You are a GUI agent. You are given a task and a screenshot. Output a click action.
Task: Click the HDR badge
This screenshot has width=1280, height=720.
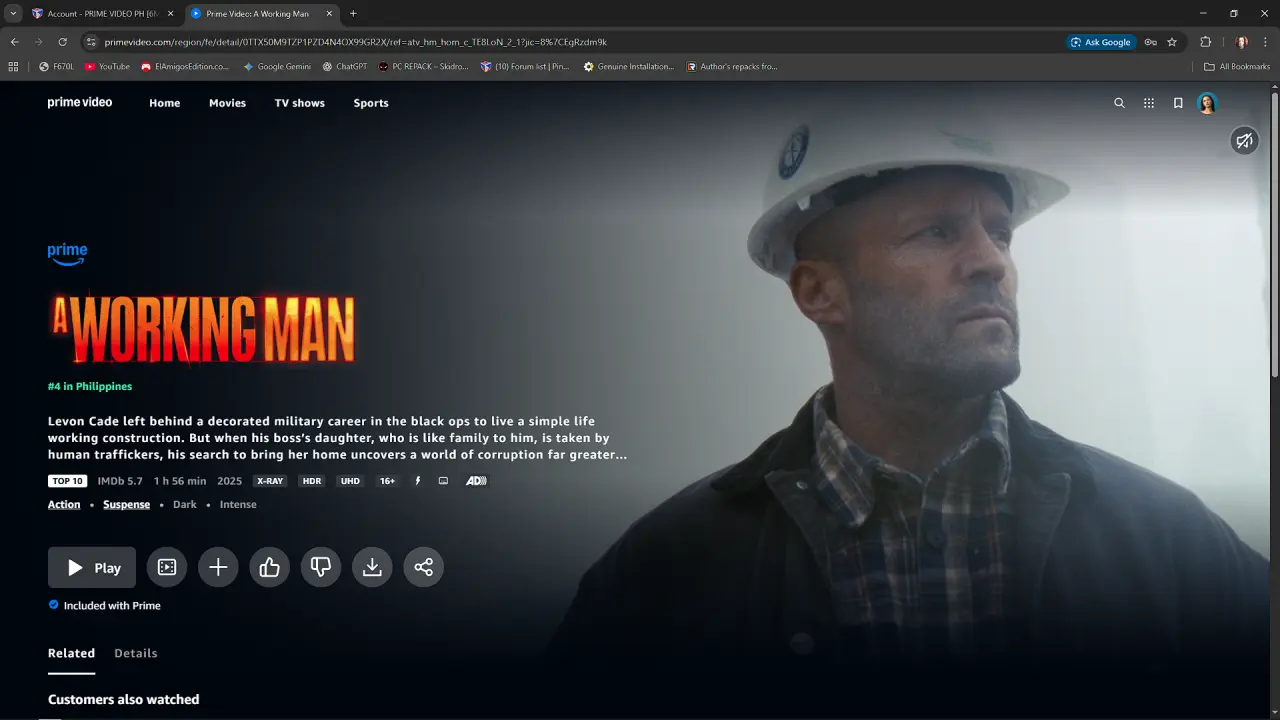(312, 481)
